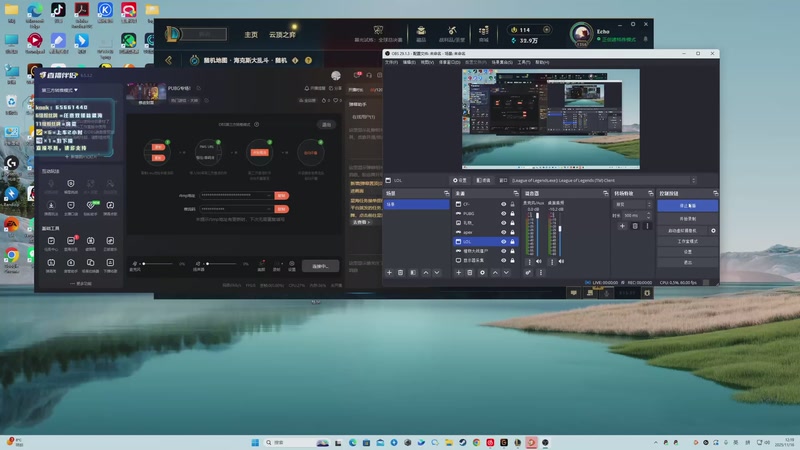Open League client store icon
800x450 pixels.
[484, 33]
